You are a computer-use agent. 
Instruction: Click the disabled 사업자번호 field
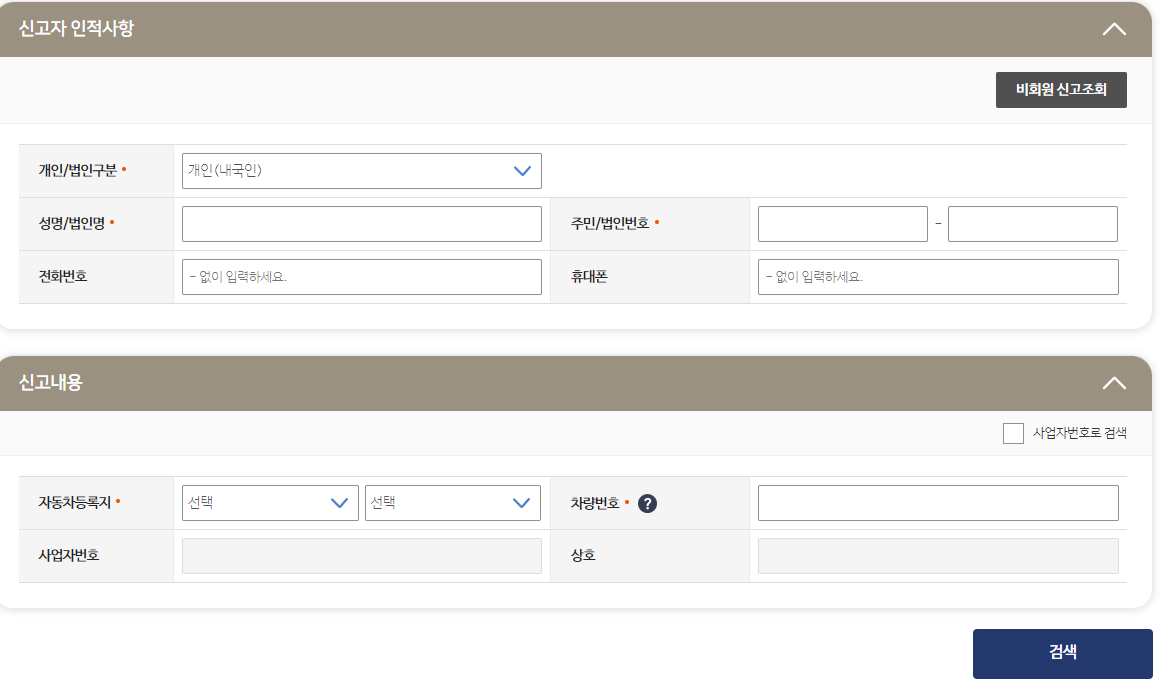(x=361, y=556)
